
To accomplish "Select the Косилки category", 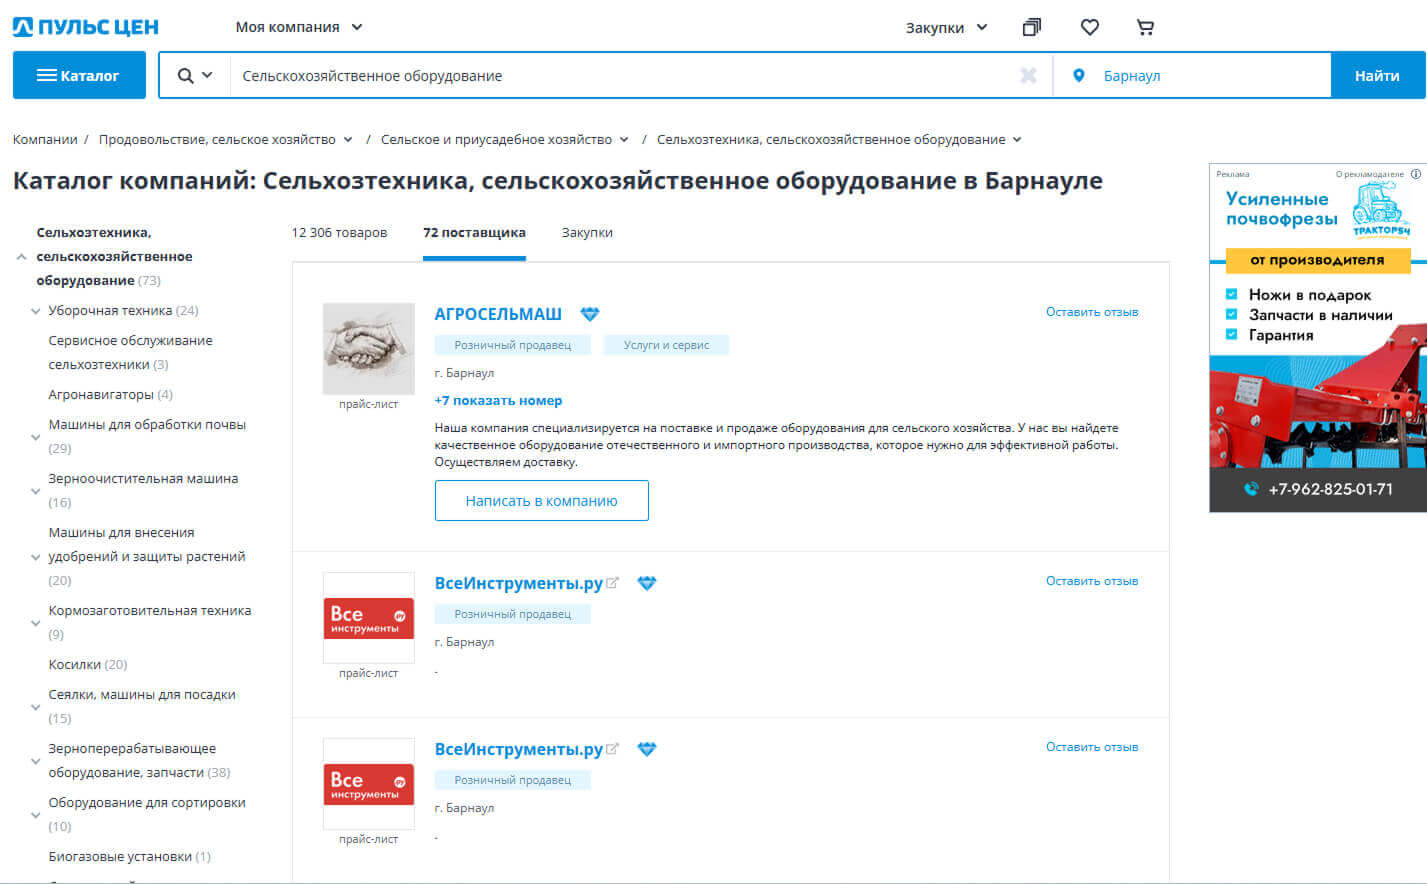I will [x=75, y=665].
